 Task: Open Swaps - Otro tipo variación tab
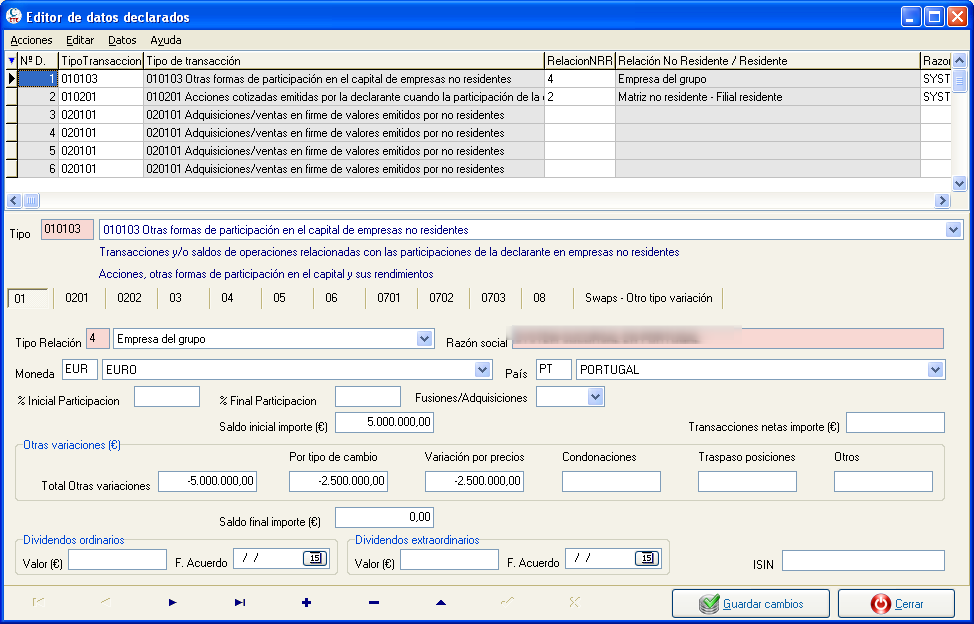pos(649,298)
